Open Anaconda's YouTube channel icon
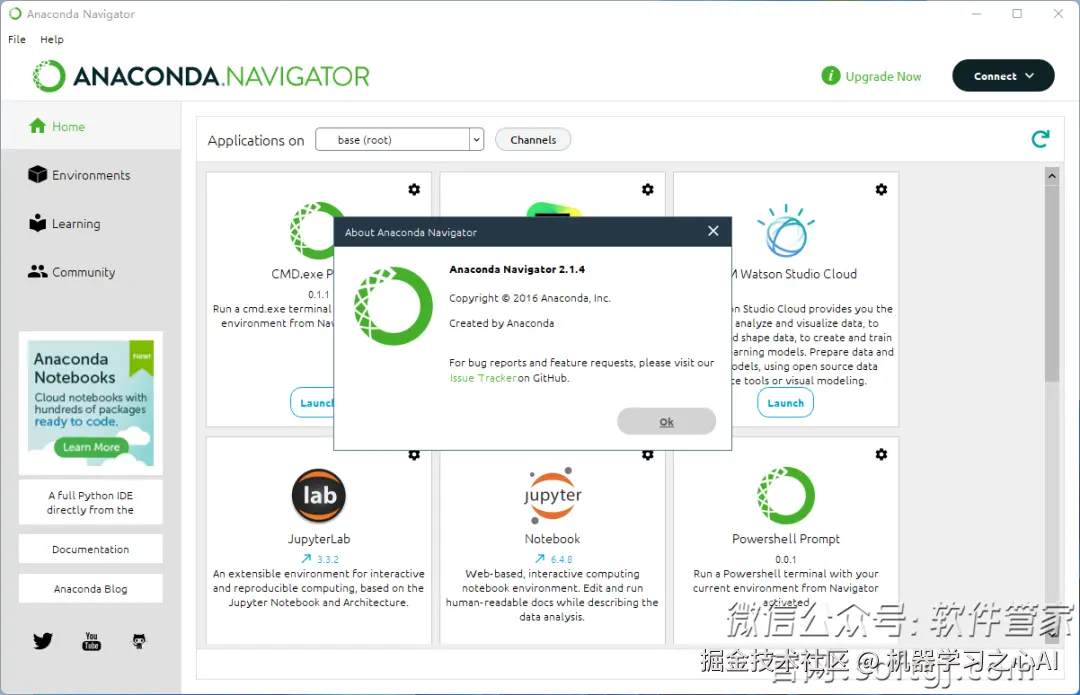Viewport: 1080px width, 695px height. point(91,641)
